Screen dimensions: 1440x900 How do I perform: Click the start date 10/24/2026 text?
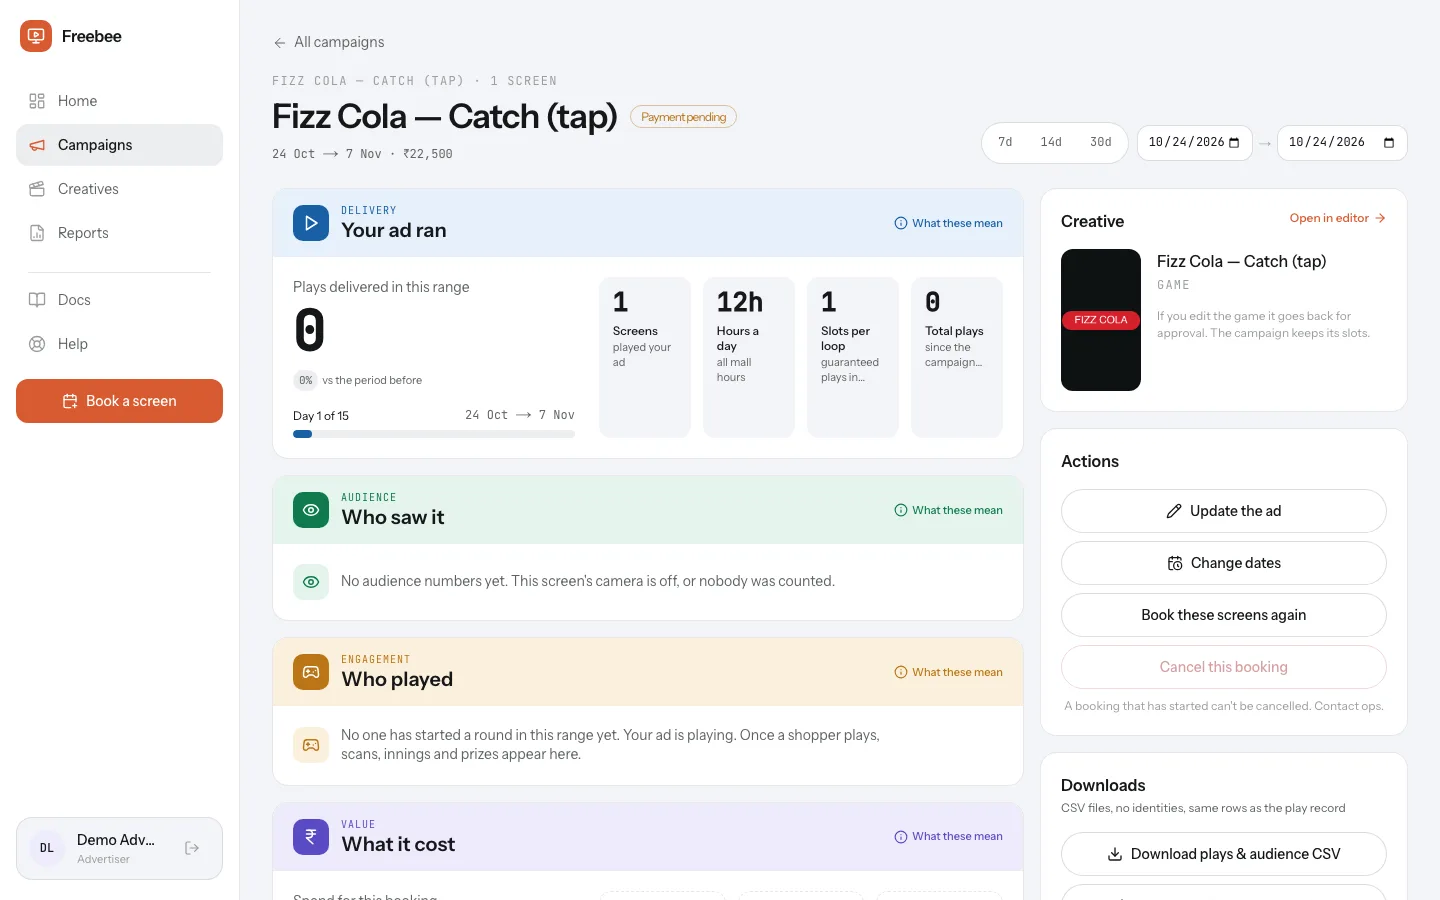click(1186, 143)
